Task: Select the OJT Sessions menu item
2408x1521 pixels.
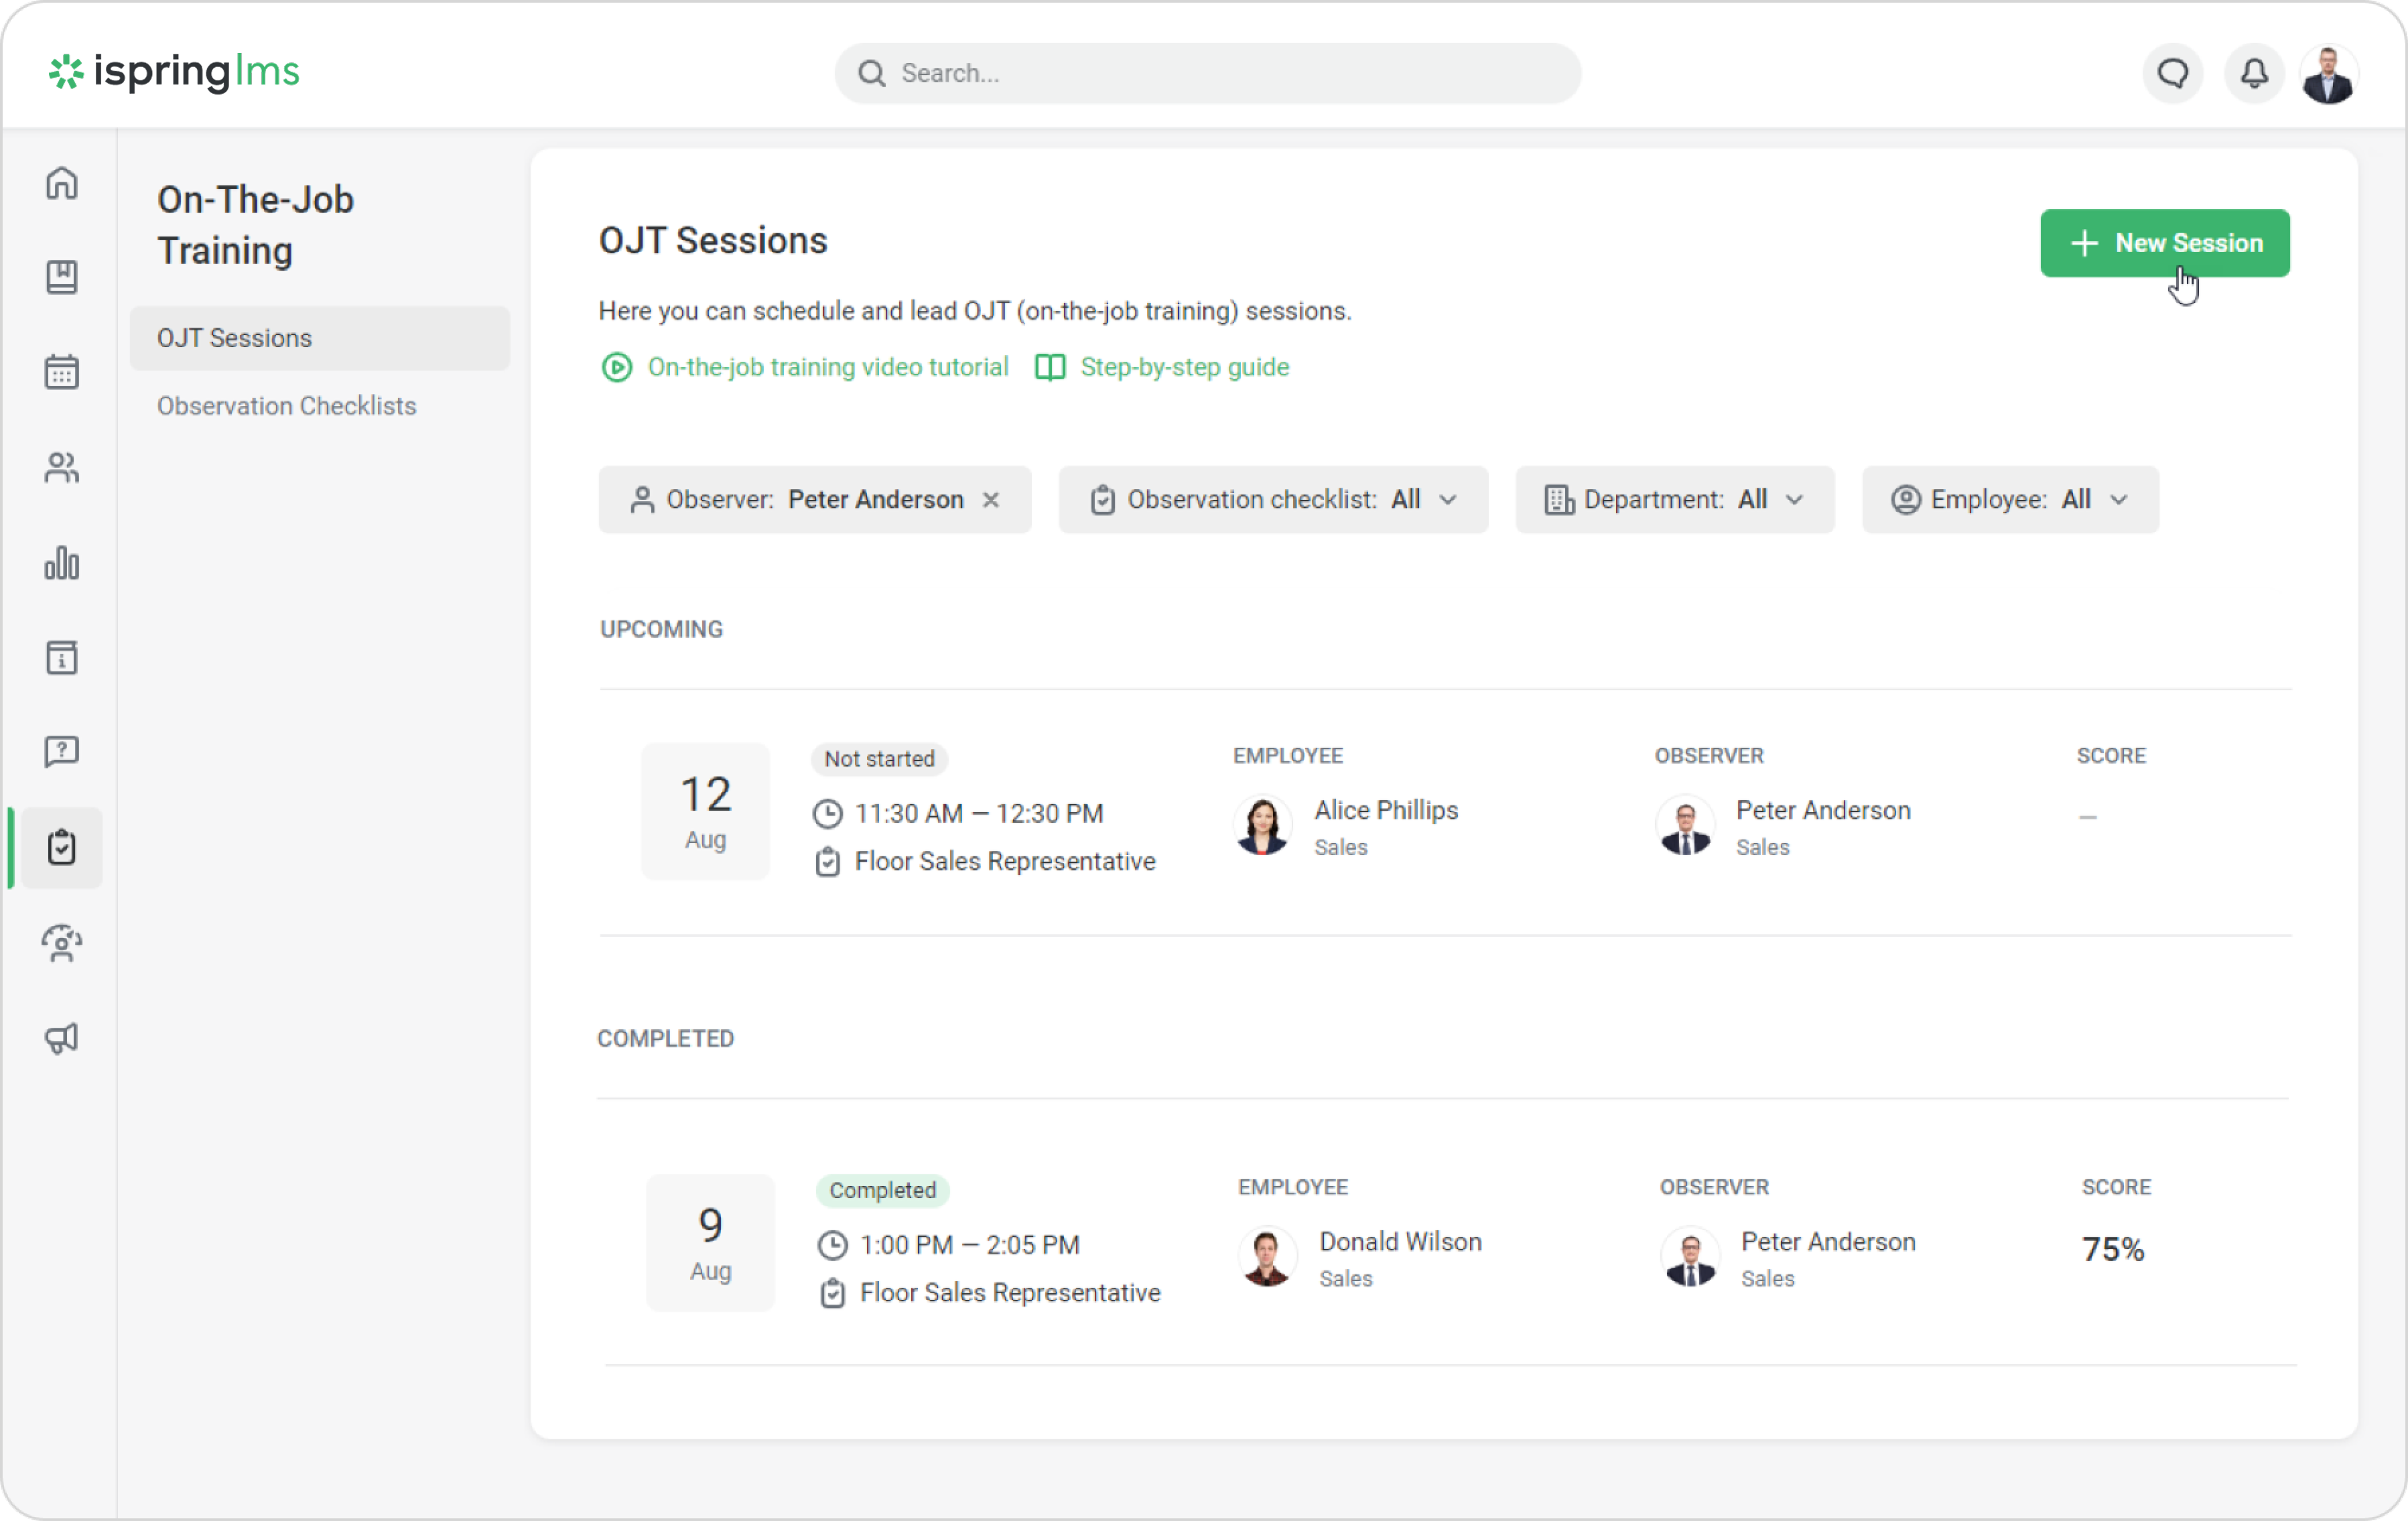Action: [319, 338]
